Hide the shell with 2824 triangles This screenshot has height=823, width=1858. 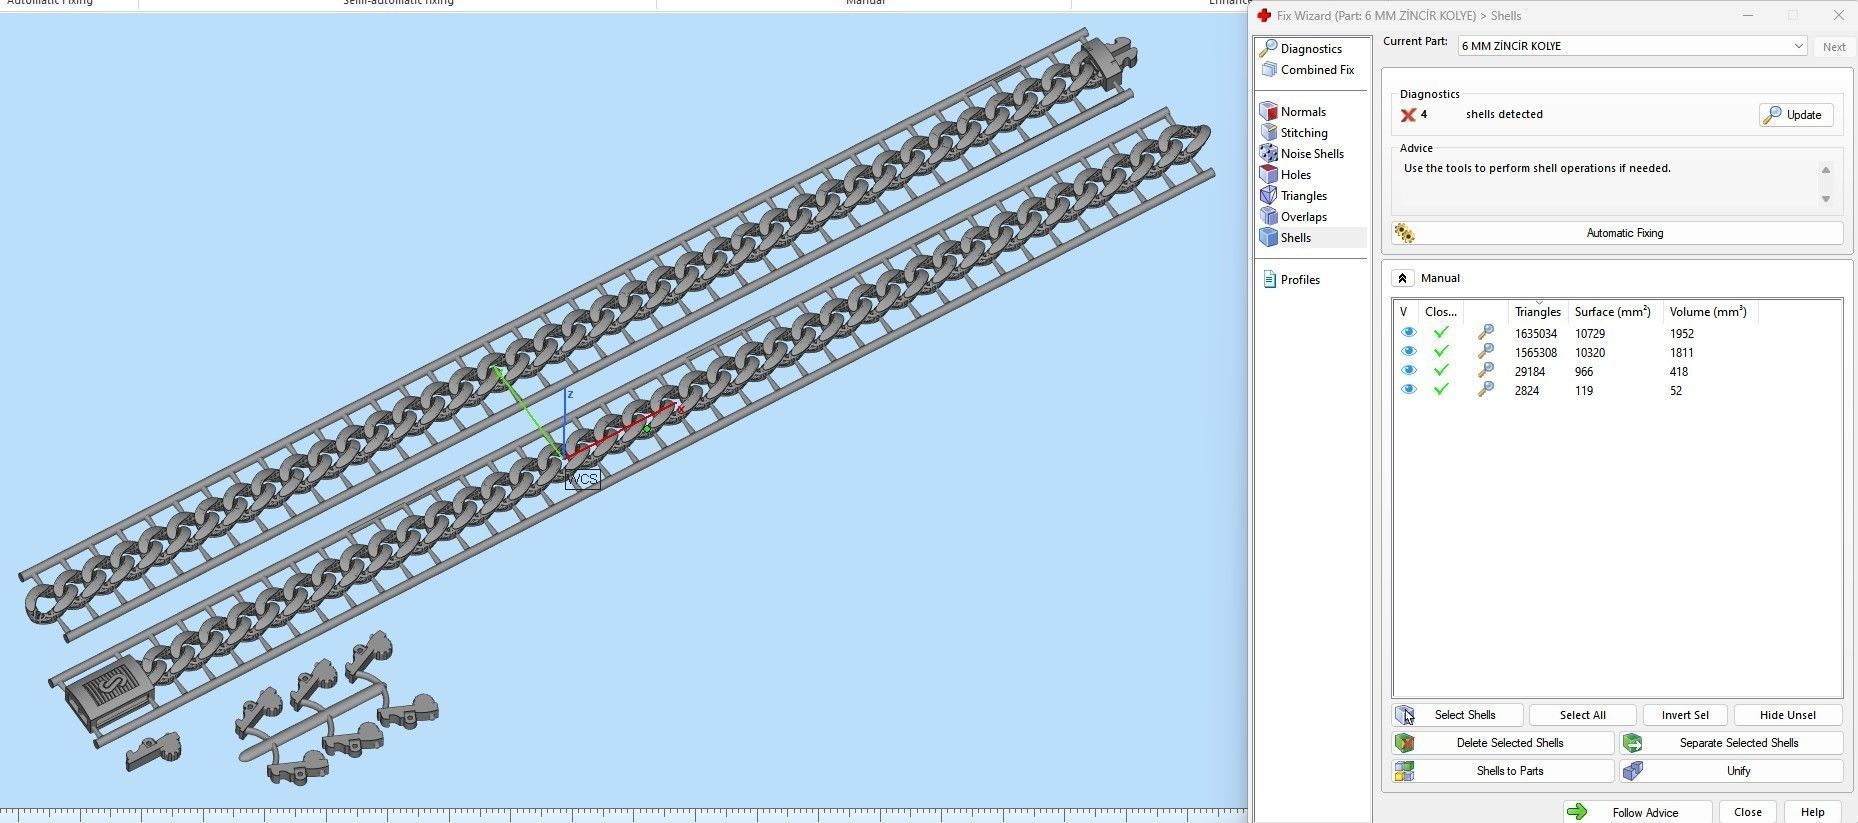tap(1409, 390)
